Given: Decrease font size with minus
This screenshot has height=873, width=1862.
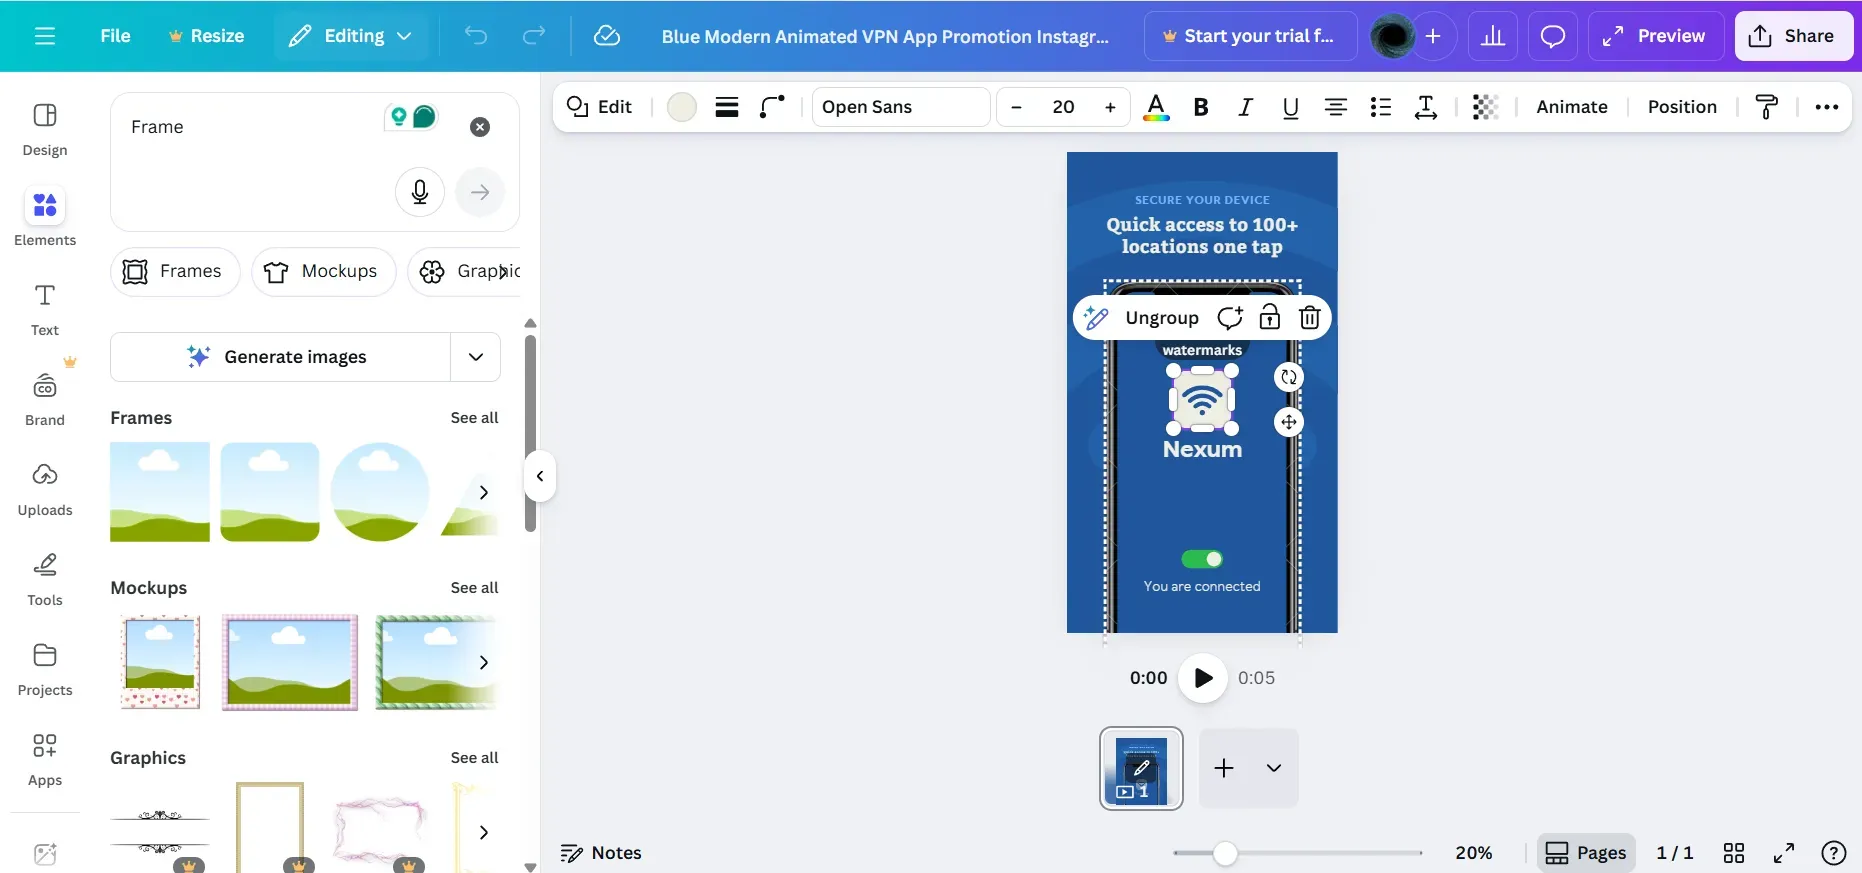Looking at the screenshot, I should (x=1017, y=107).
